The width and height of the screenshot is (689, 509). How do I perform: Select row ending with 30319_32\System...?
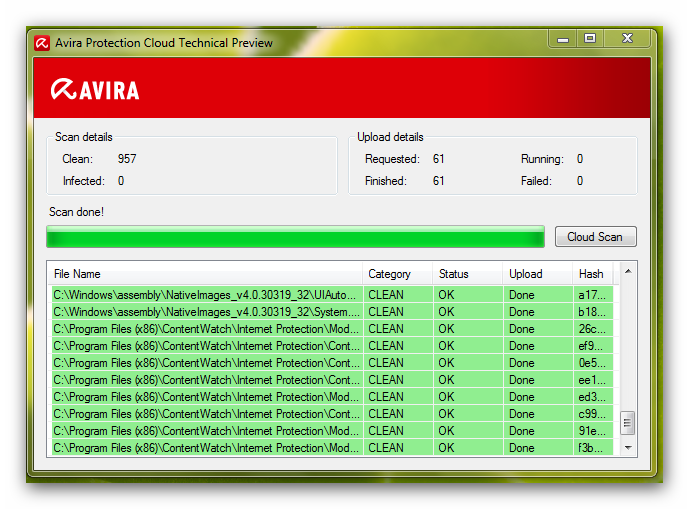coord(332,312)
